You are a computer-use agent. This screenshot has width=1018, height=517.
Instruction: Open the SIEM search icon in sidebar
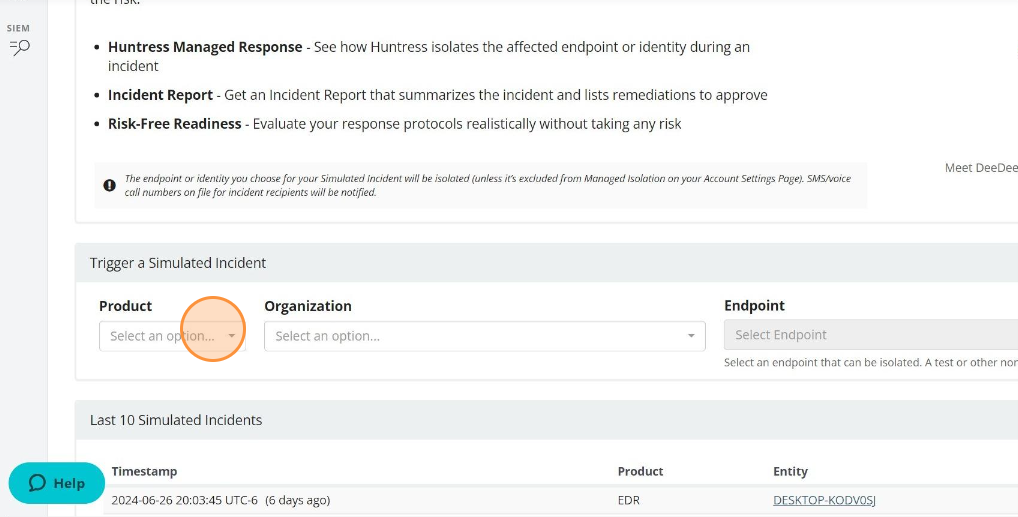pos(19,47)
